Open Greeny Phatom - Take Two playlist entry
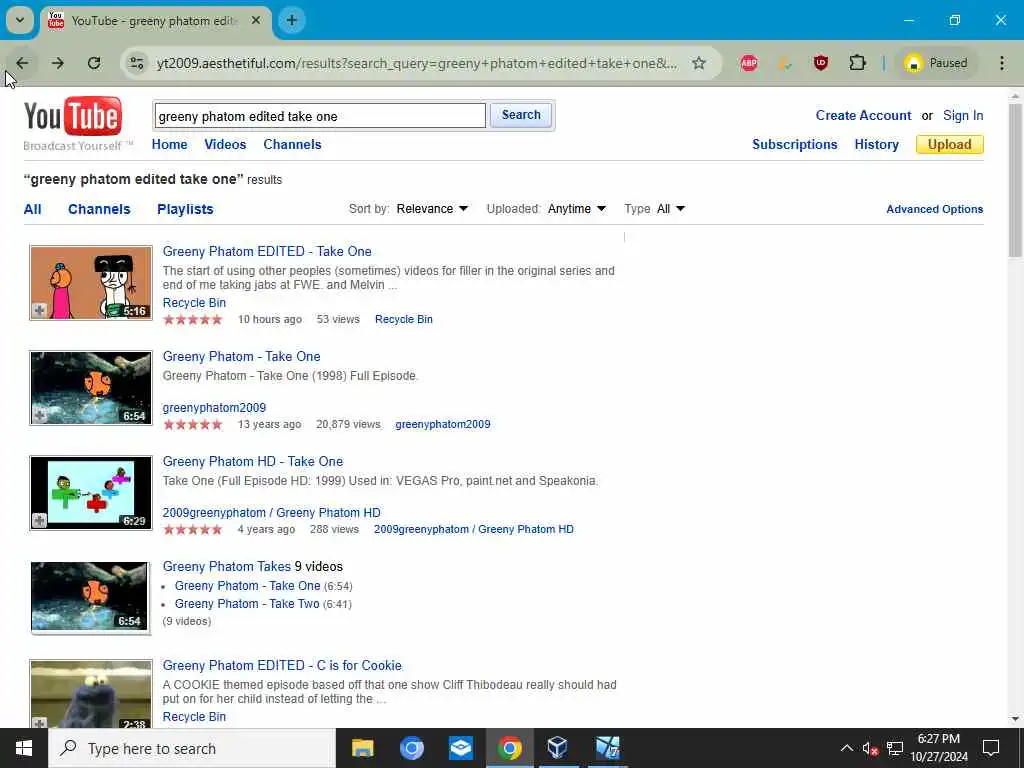The height and width of the screenshot is (768, 1024). [247, 604]
